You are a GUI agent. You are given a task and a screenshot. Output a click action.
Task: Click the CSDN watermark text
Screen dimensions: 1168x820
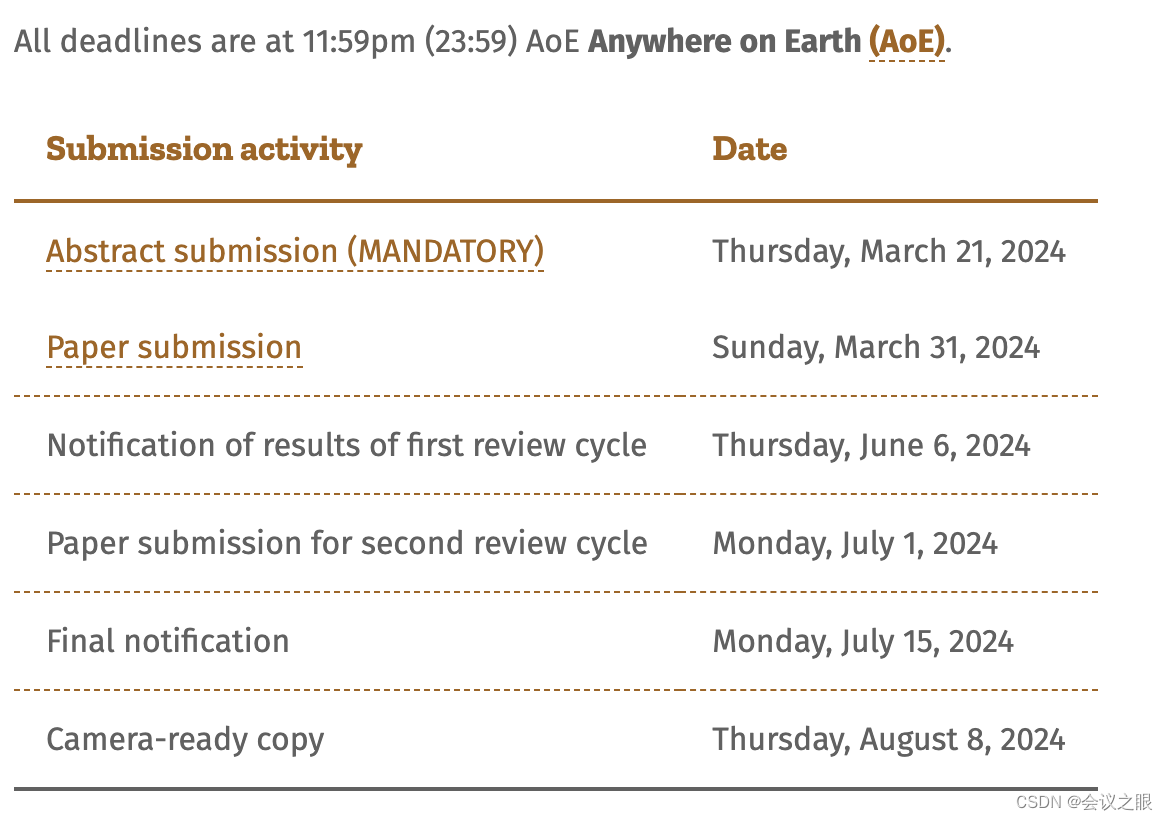coord(1084,802)
